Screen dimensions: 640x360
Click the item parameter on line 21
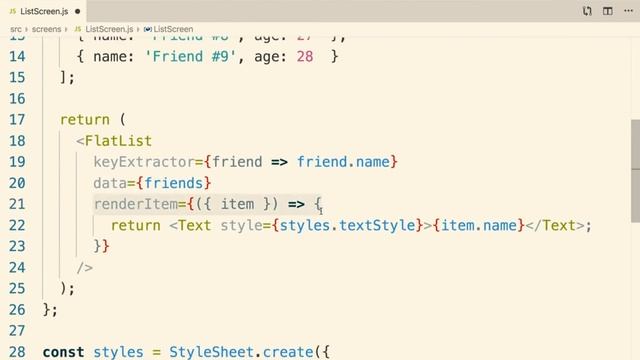click(x=237, y=204)
